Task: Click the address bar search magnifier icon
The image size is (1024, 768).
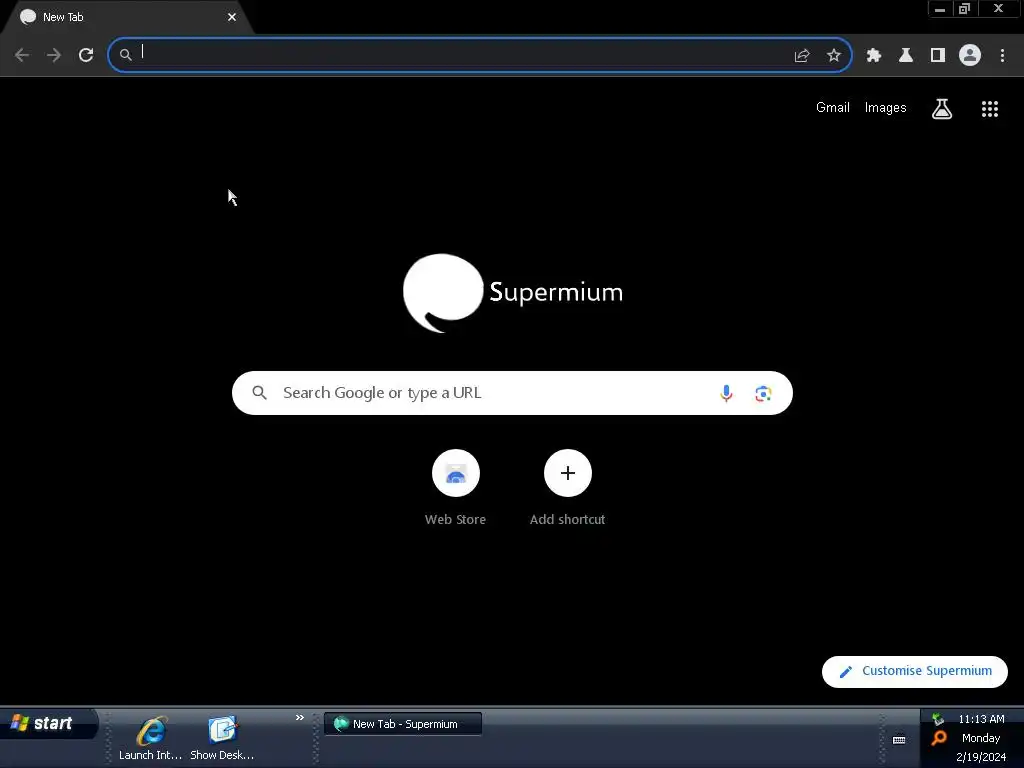Action: (x=125, y=55)
